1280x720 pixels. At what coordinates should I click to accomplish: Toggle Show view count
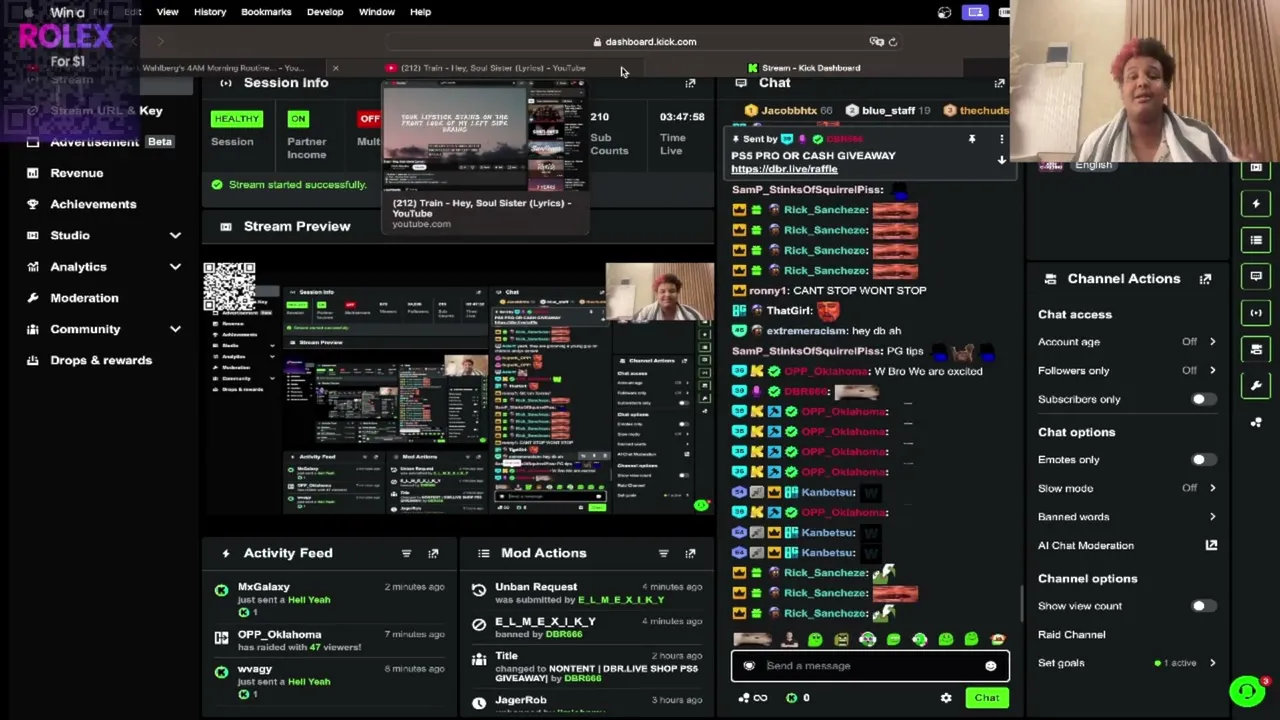point(1203,606)
